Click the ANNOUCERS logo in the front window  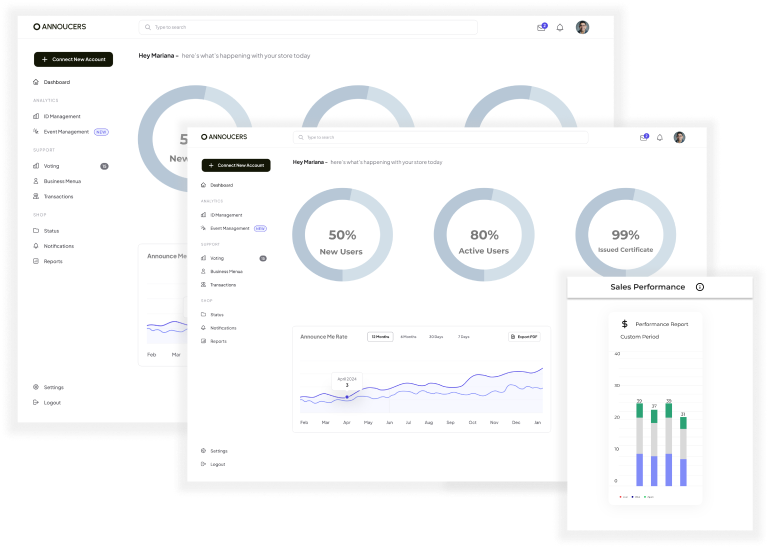click(224, 136)
